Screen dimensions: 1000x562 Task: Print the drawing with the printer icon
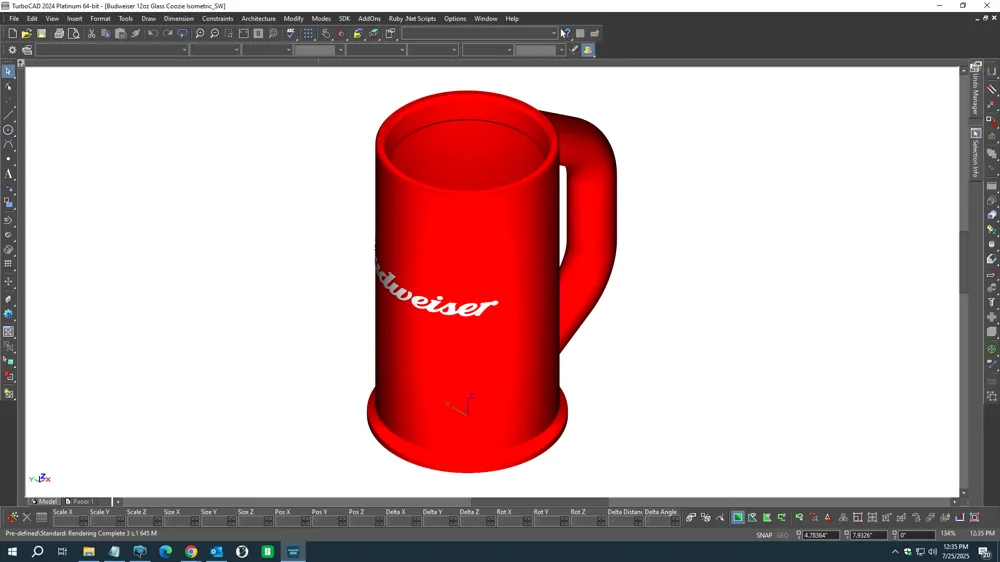tap(59, 33)
